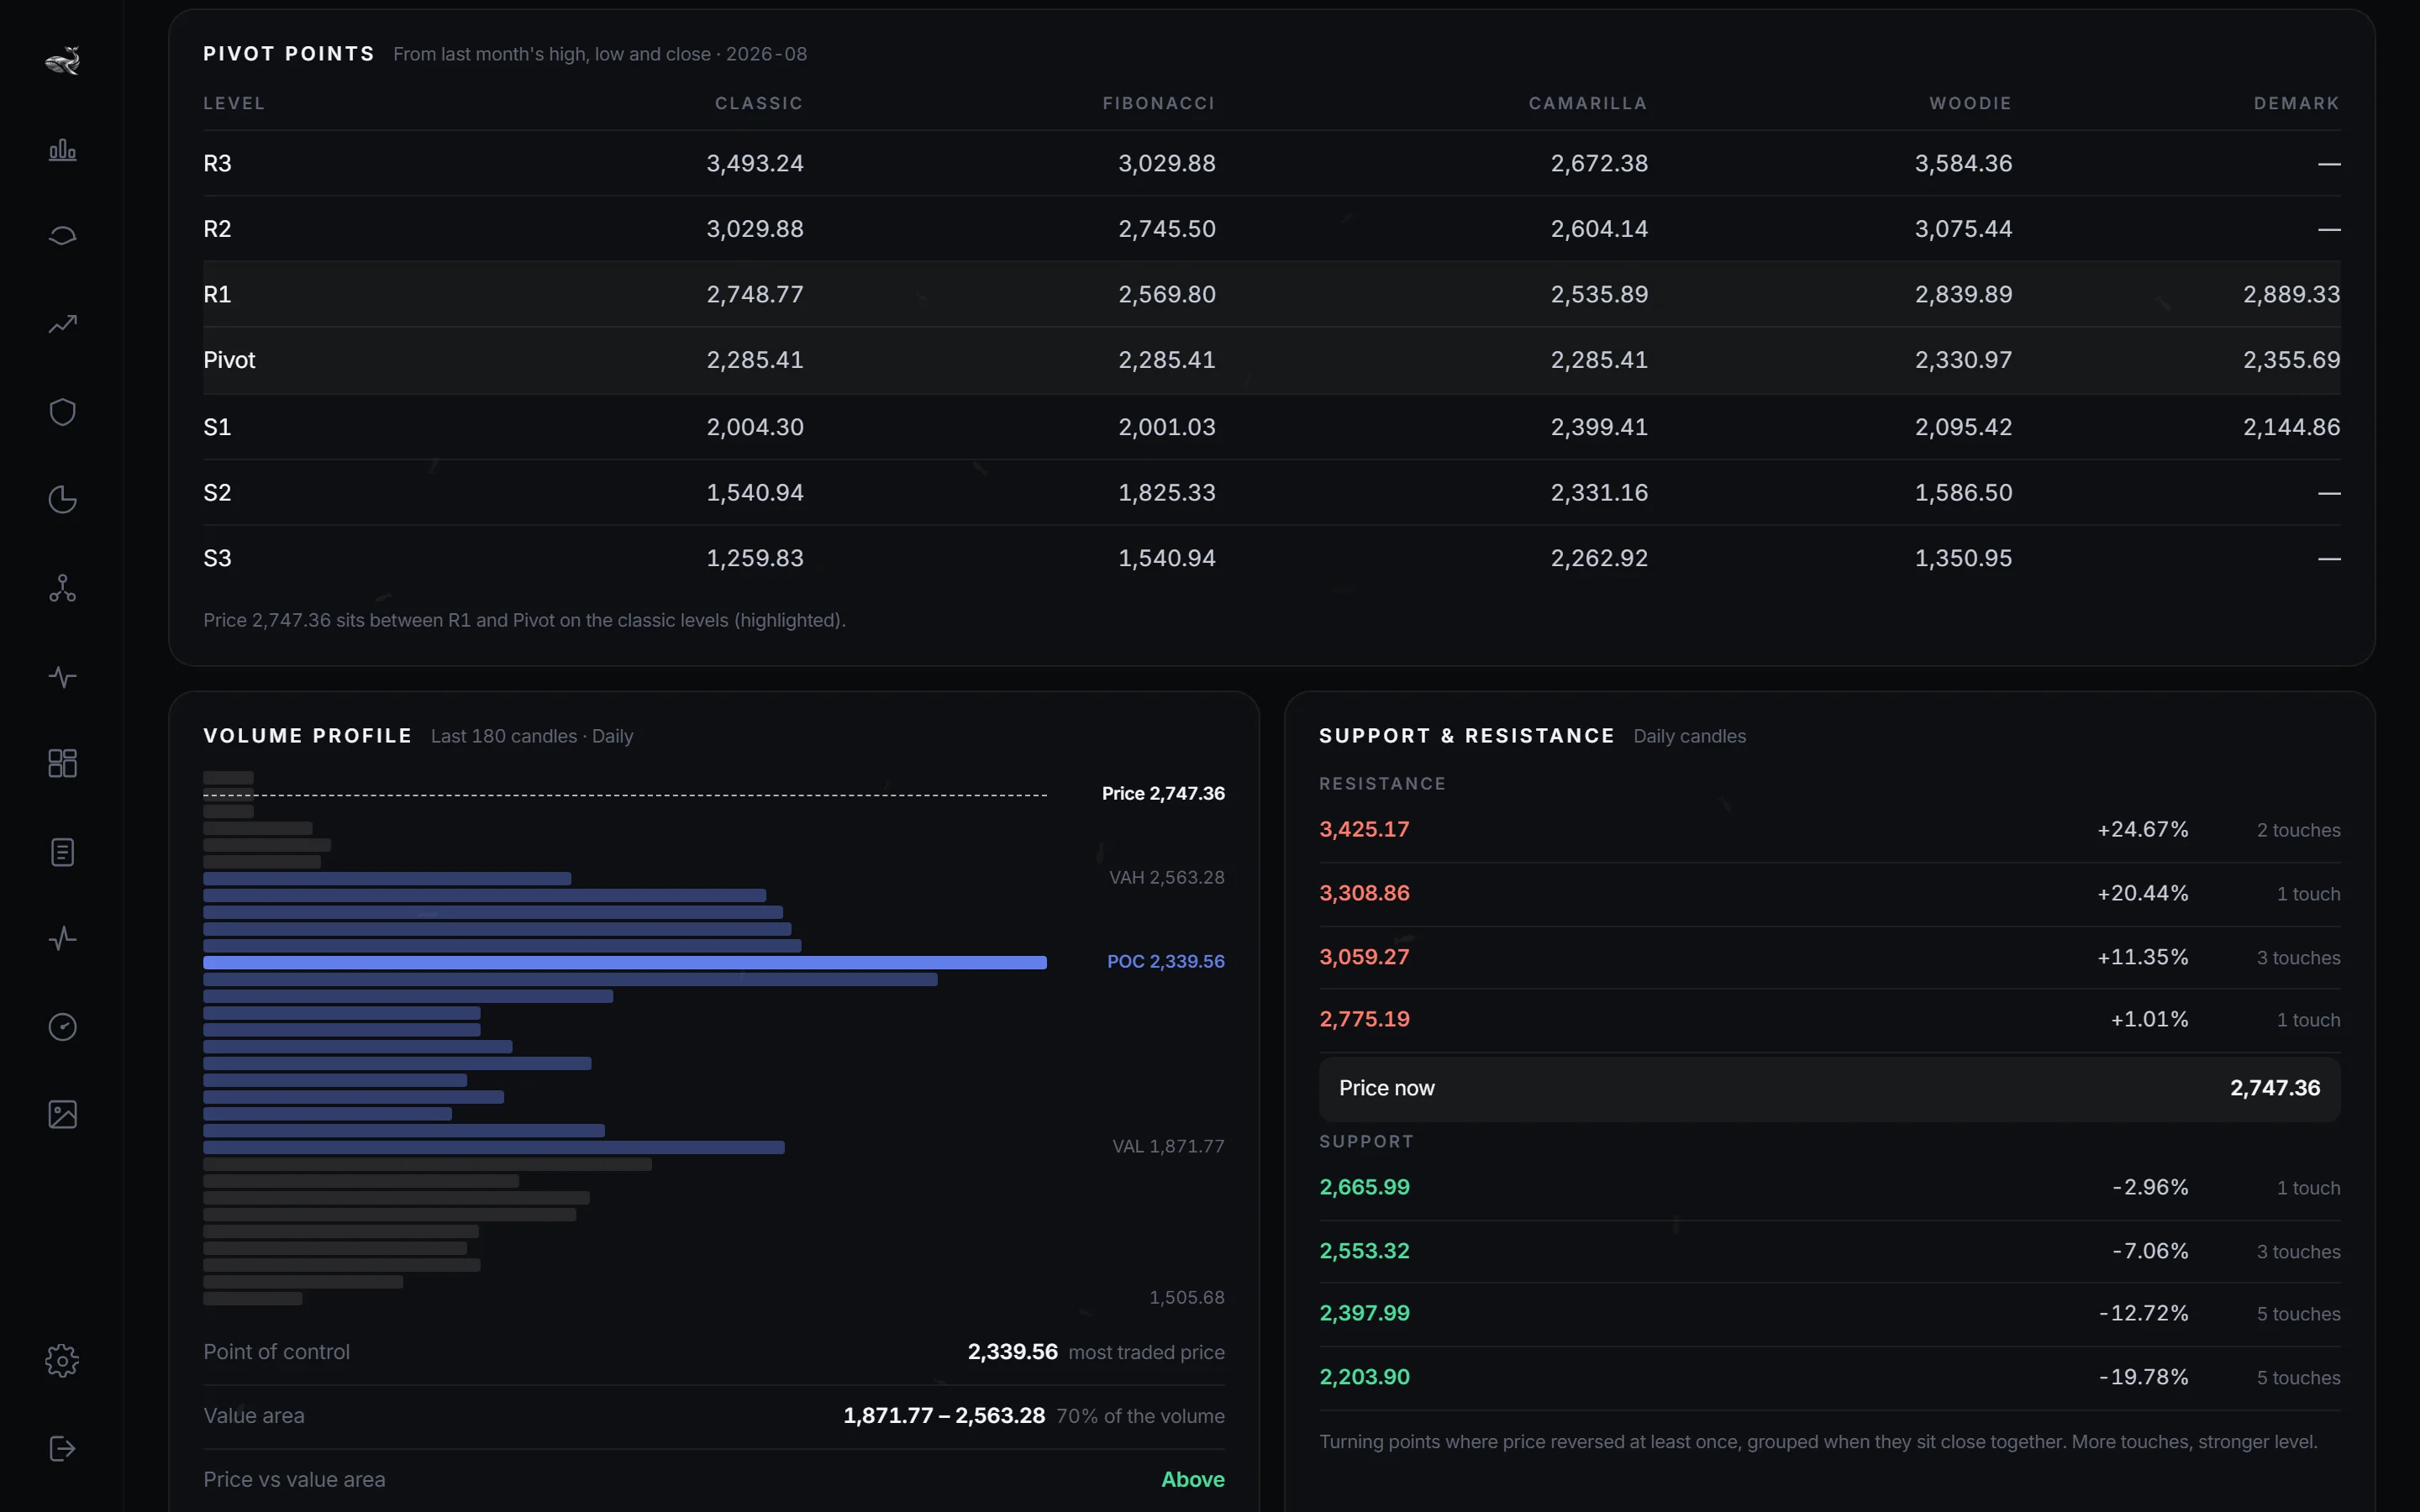Viewport: 2420px width, 1512px height.
Task: Click Woodie S3 value 1,350.95
Action: coord(1963,558)
